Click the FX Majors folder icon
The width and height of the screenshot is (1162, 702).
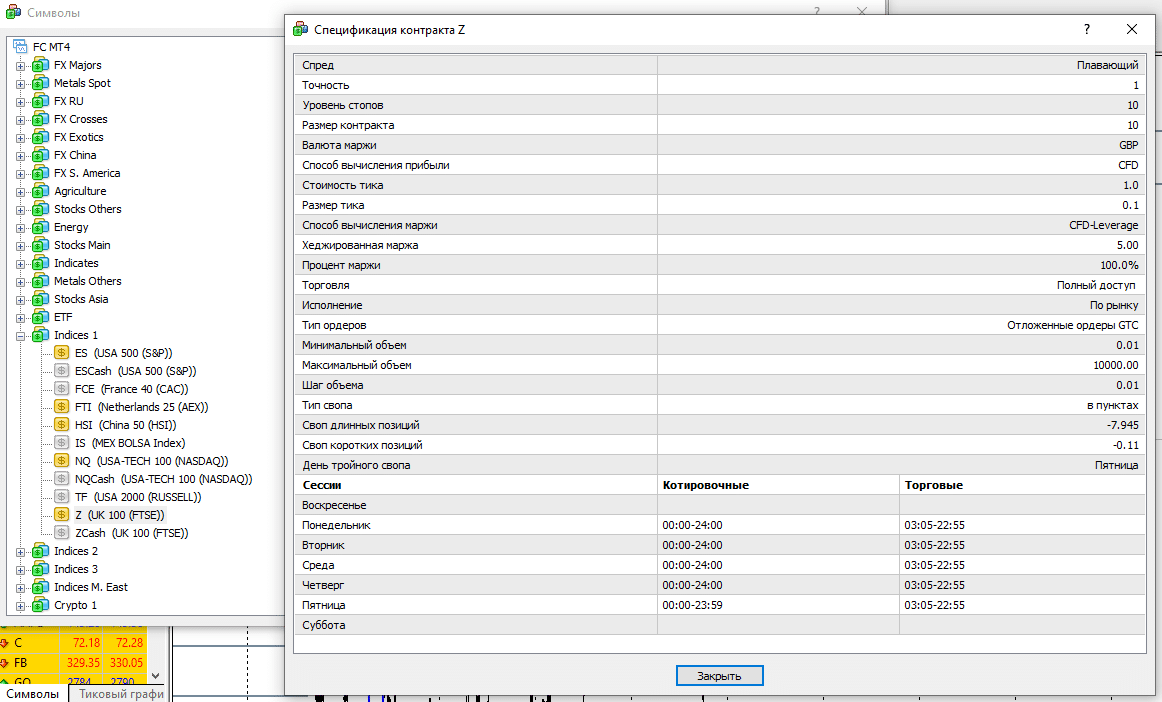pos(40,65)
